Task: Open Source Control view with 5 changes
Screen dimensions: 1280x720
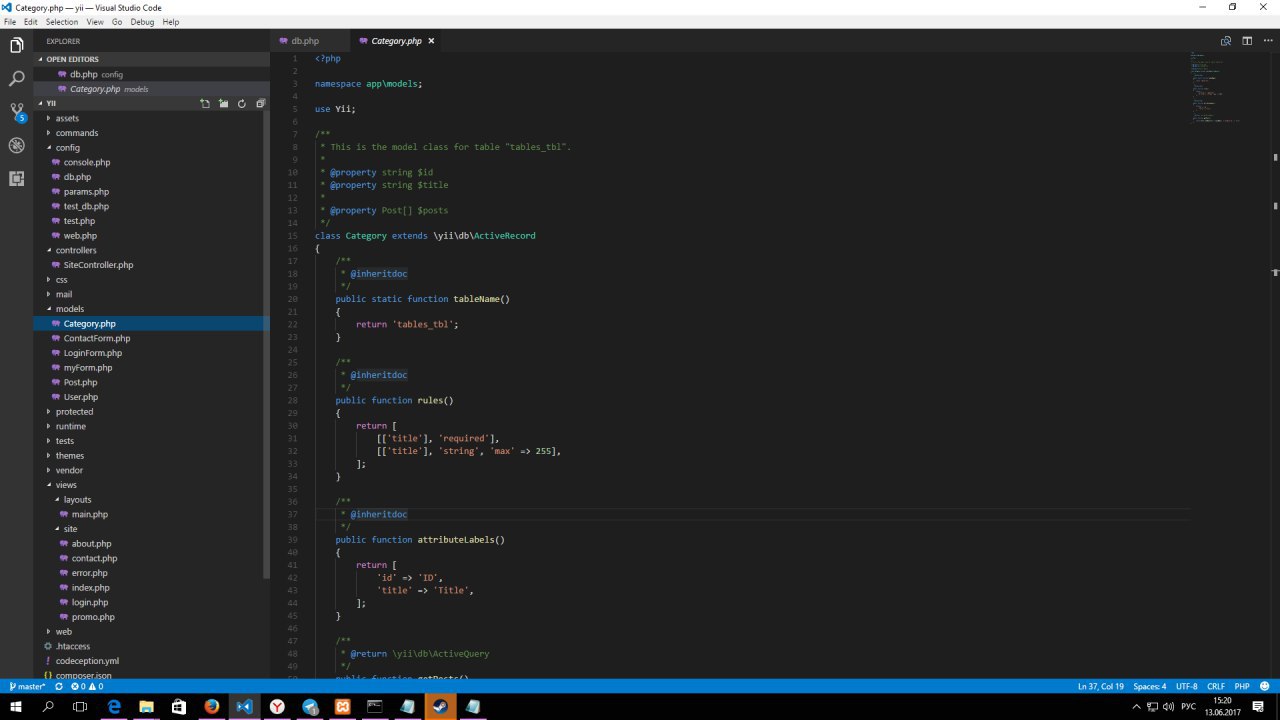Action: [16, 111]
